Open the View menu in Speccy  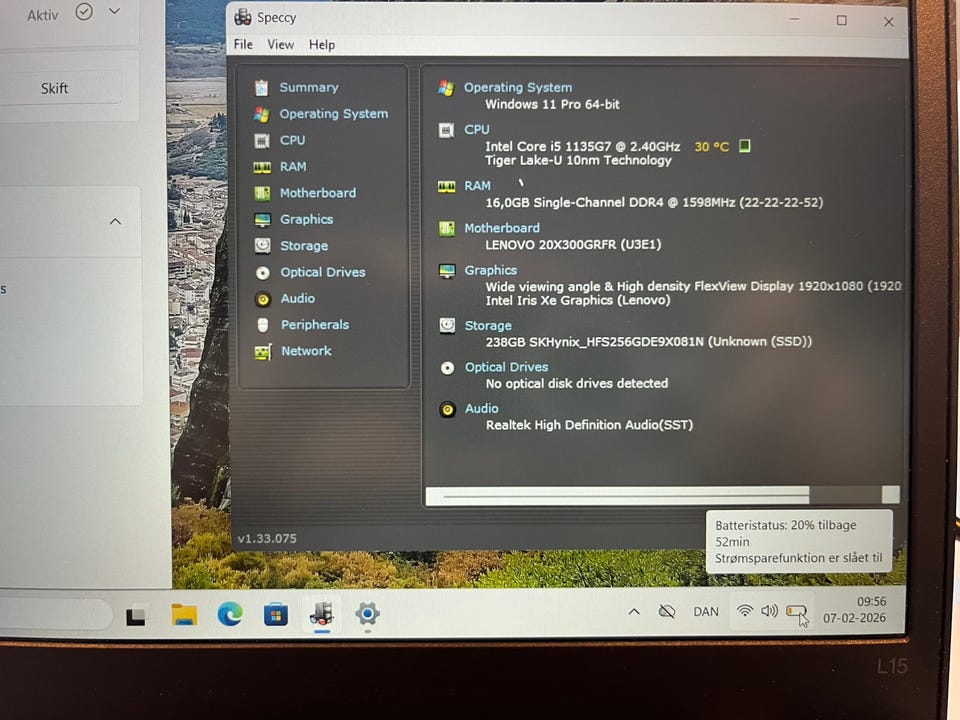(280, 45)
